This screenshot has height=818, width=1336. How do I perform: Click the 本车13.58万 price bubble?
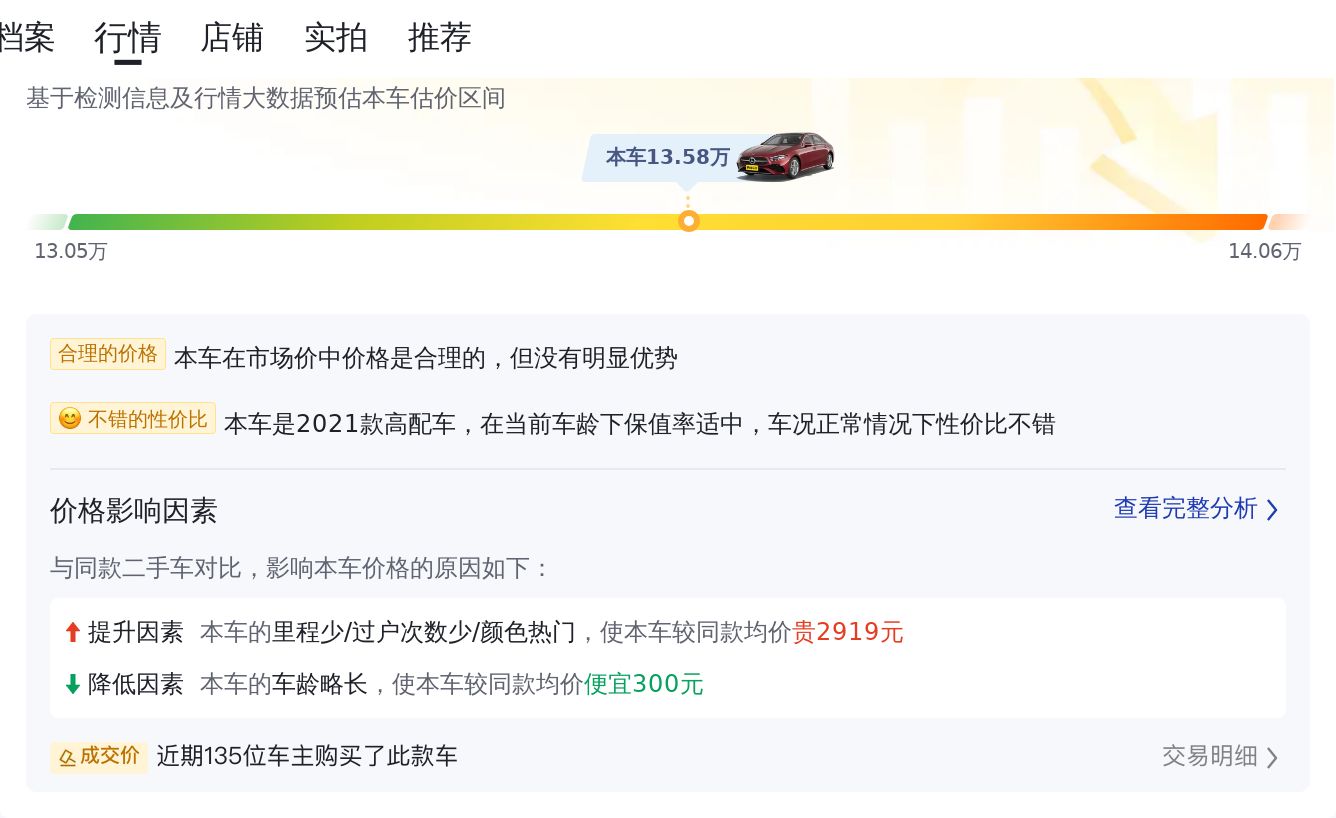[x=667, y=157]
